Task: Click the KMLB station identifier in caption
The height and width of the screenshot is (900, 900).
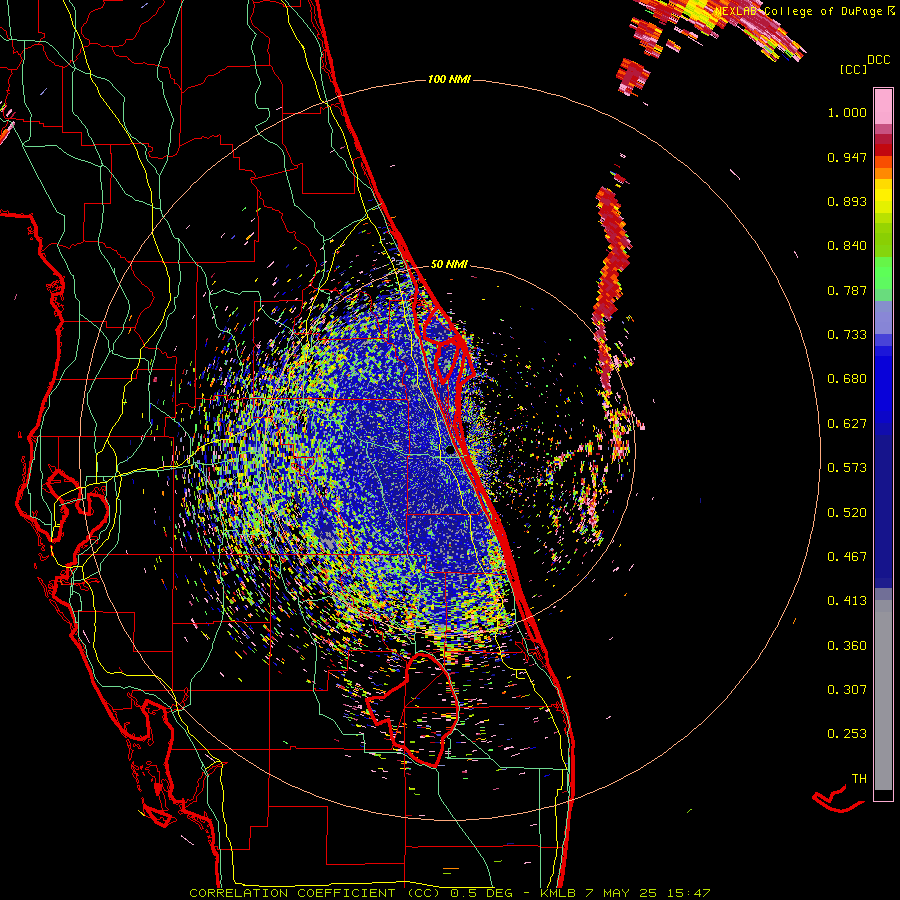Action: pos(557,893)
